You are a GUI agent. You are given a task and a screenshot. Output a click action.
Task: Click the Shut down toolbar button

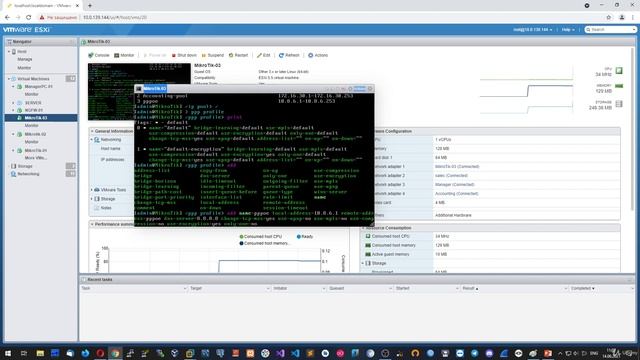pyautogui.click(x=184, y=55)
